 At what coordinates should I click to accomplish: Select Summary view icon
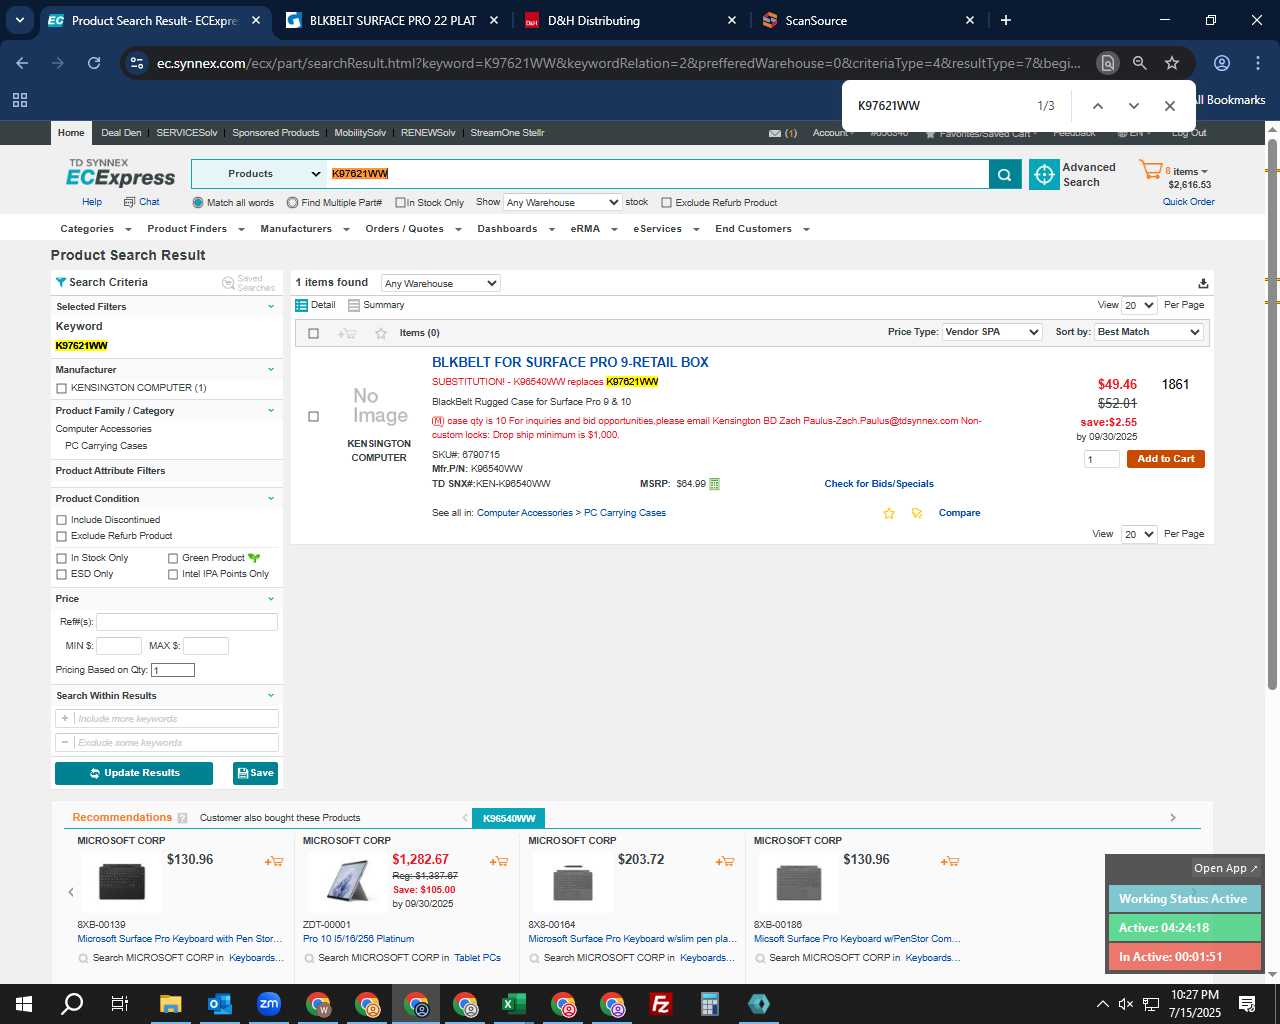click(x=354, y=305)
